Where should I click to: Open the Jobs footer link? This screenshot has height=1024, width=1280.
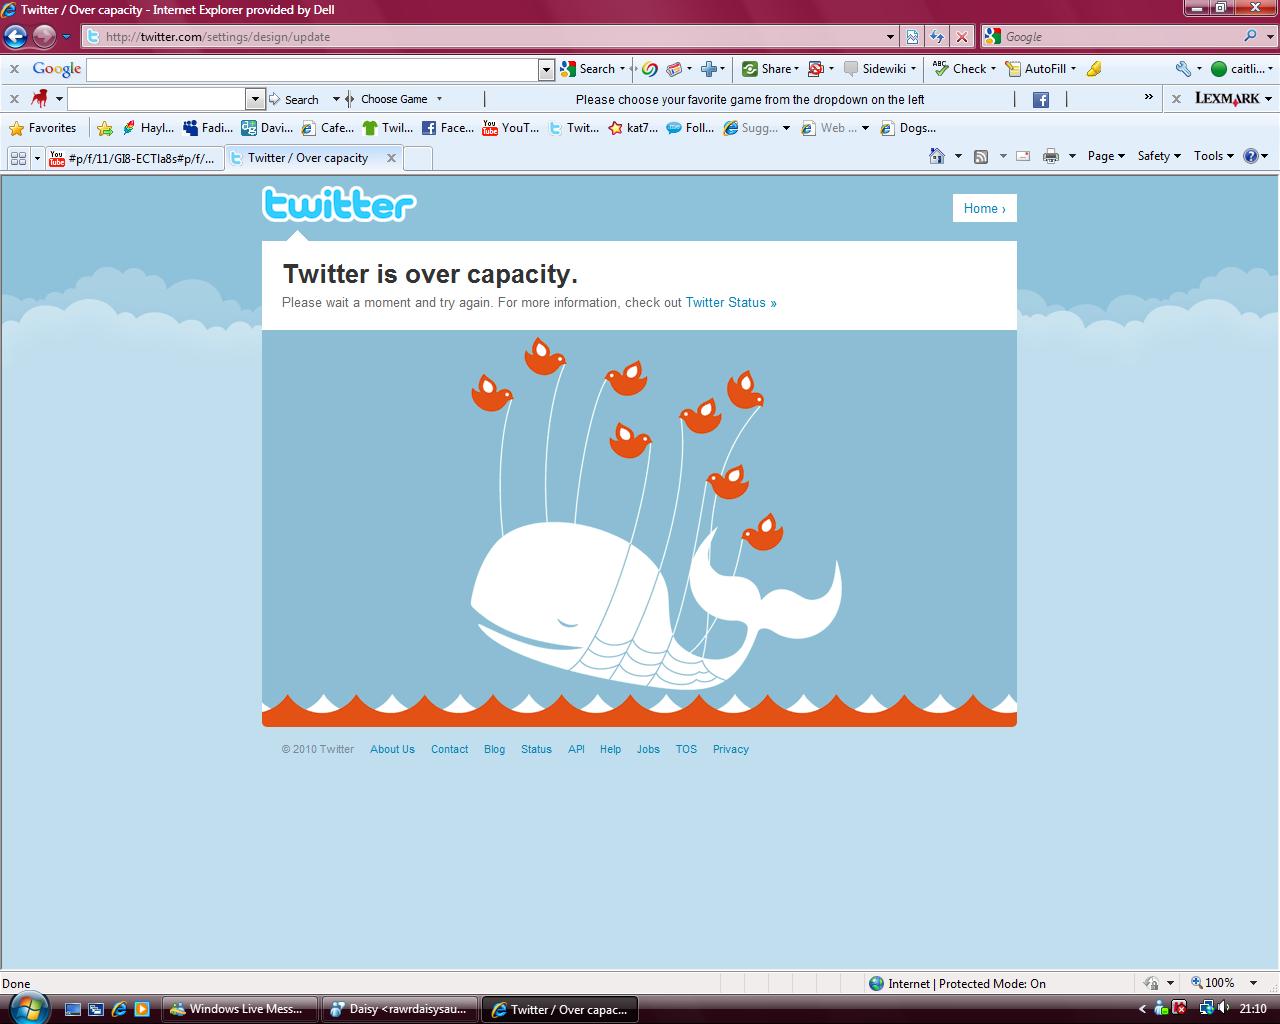coord(648,749)
